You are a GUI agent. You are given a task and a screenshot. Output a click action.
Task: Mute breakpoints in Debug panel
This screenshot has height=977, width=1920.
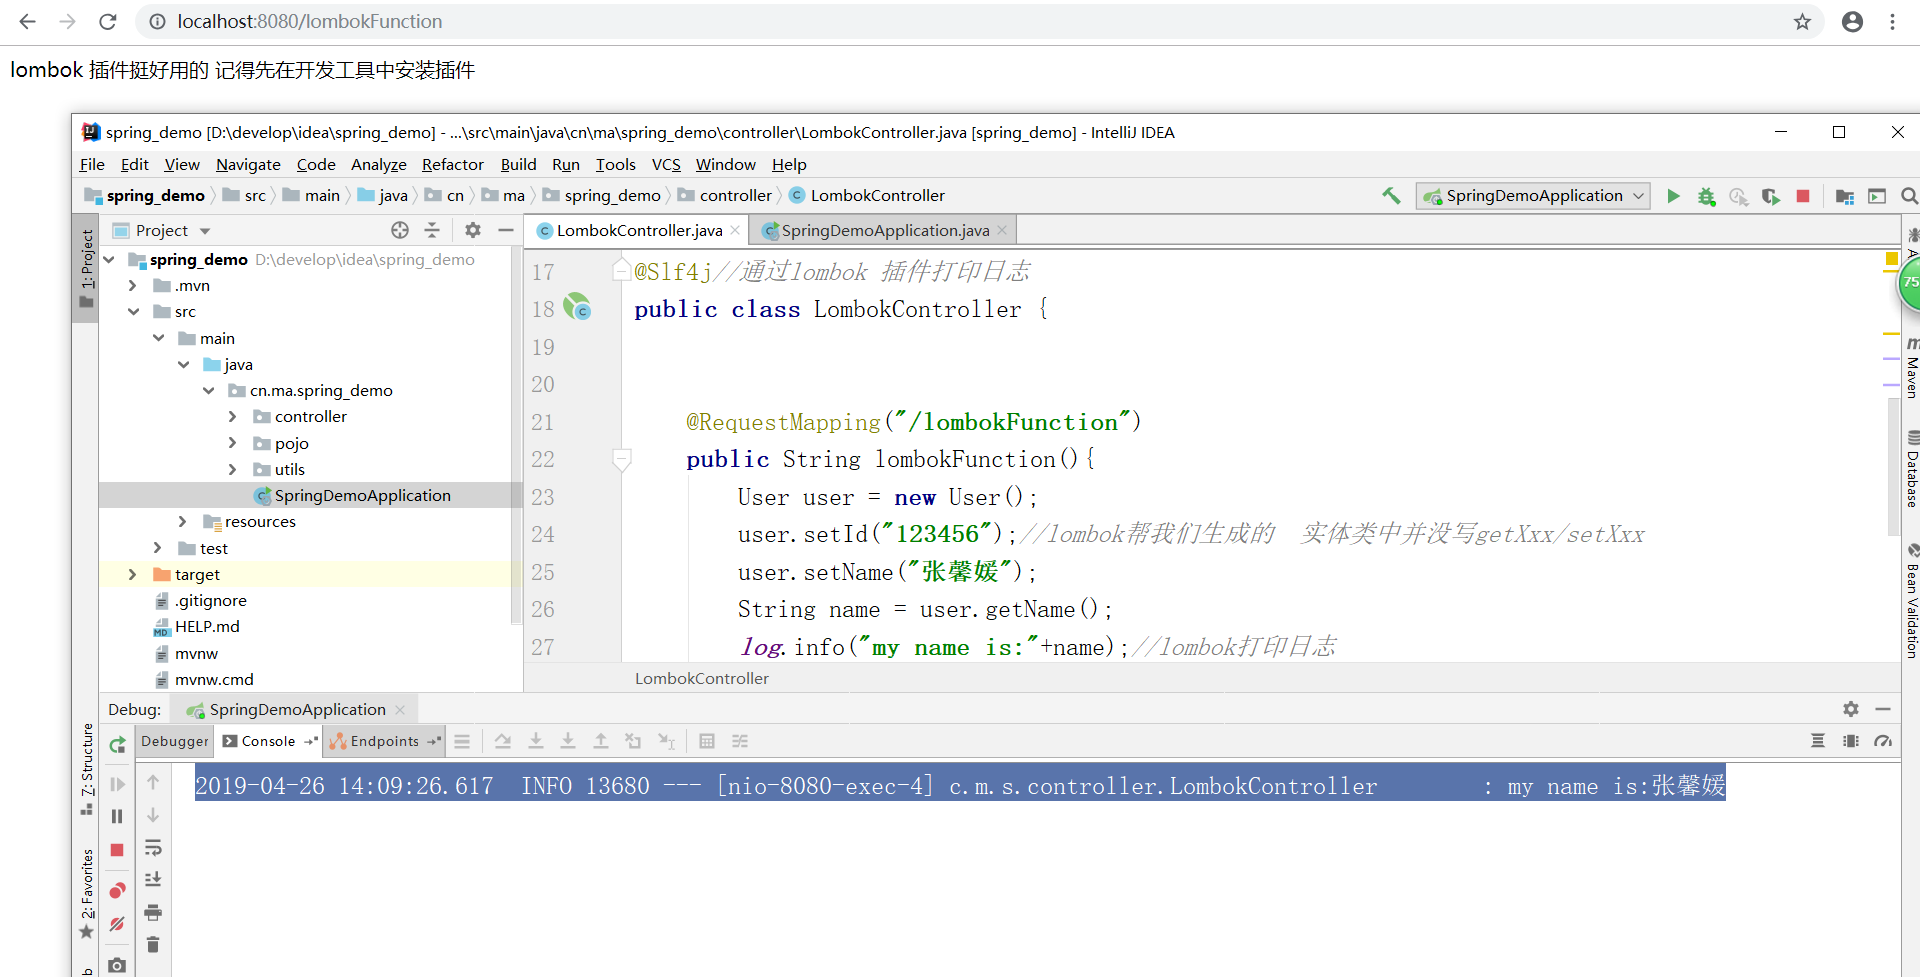click(117, 924)
